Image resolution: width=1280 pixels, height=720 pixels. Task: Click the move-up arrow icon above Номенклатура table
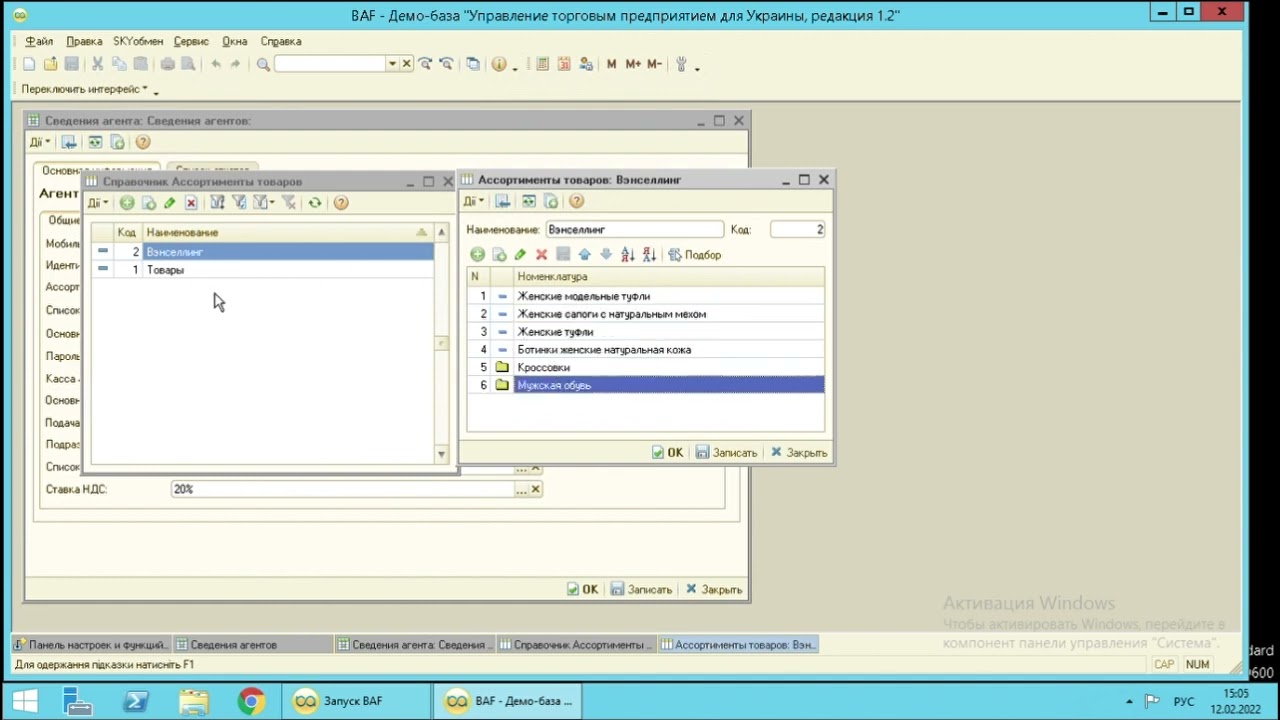pyautogui.click(x=585, y=255)
